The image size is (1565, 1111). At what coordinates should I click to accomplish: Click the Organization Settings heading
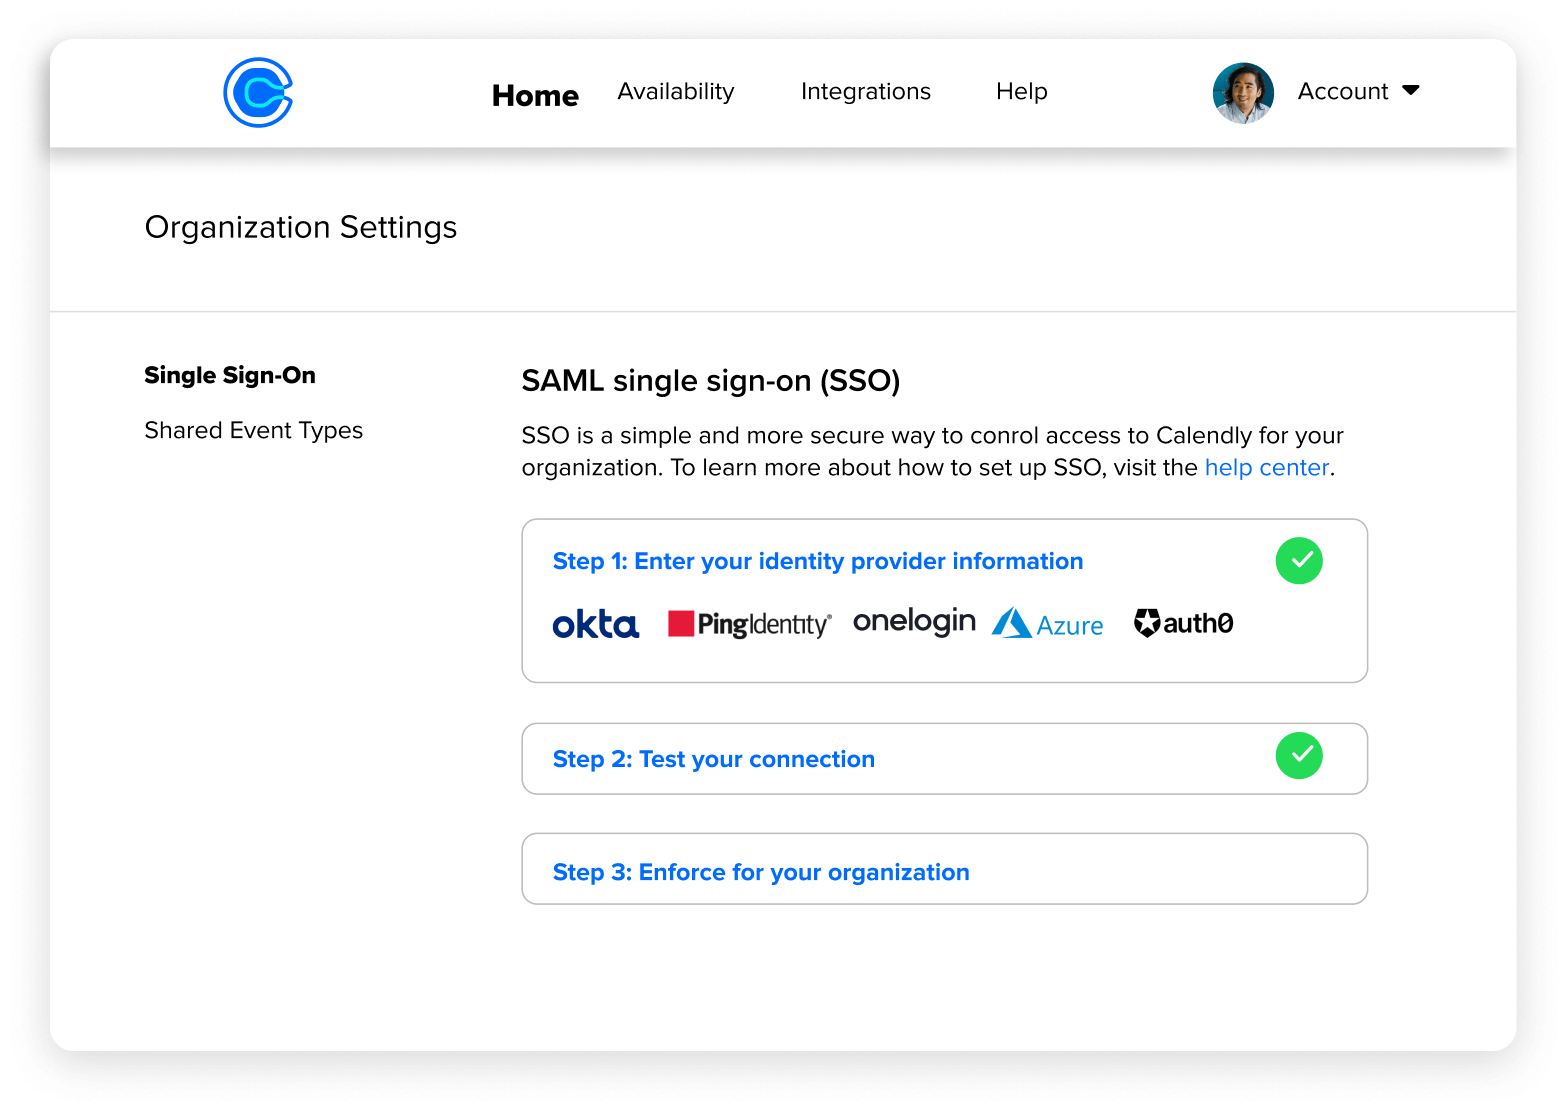tap(301, 228)
